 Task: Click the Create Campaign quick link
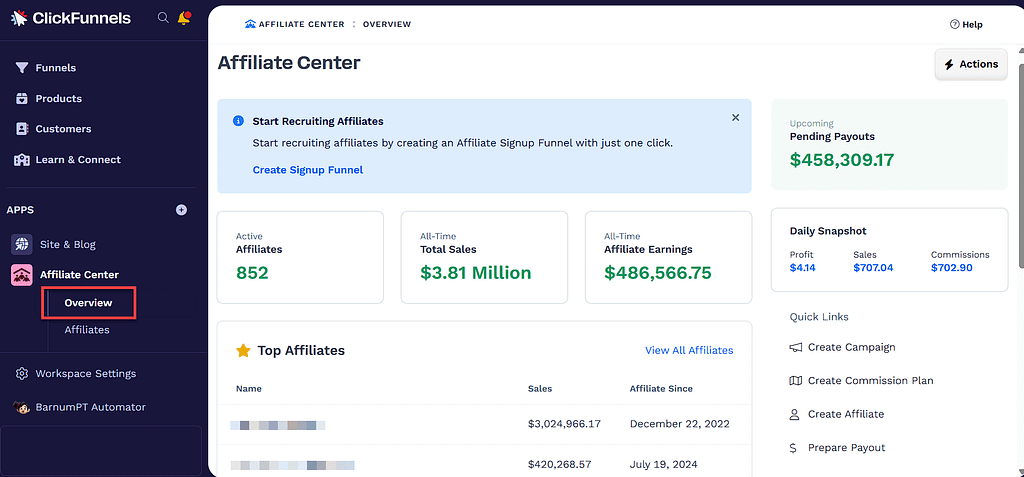[852, 348]
